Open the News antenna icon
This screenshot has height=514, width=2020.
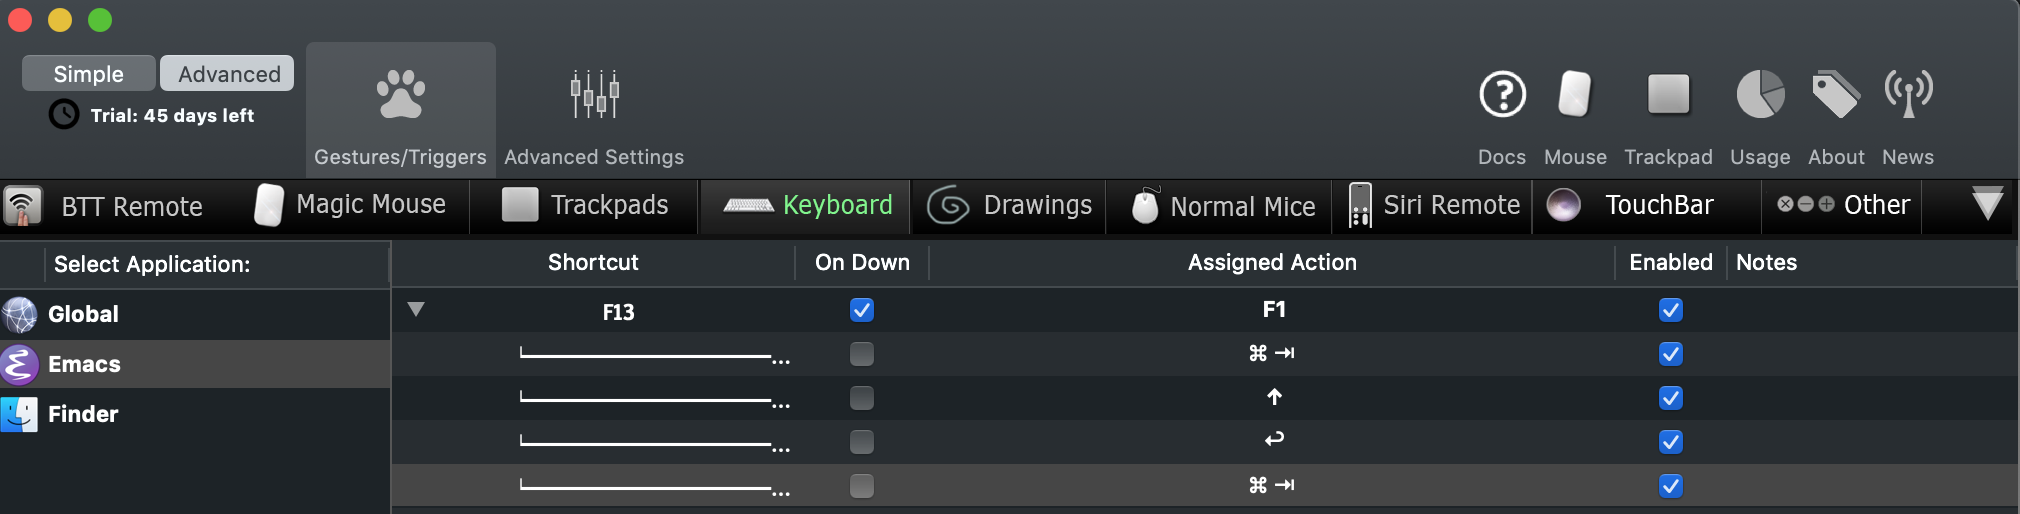(1908, 96)
